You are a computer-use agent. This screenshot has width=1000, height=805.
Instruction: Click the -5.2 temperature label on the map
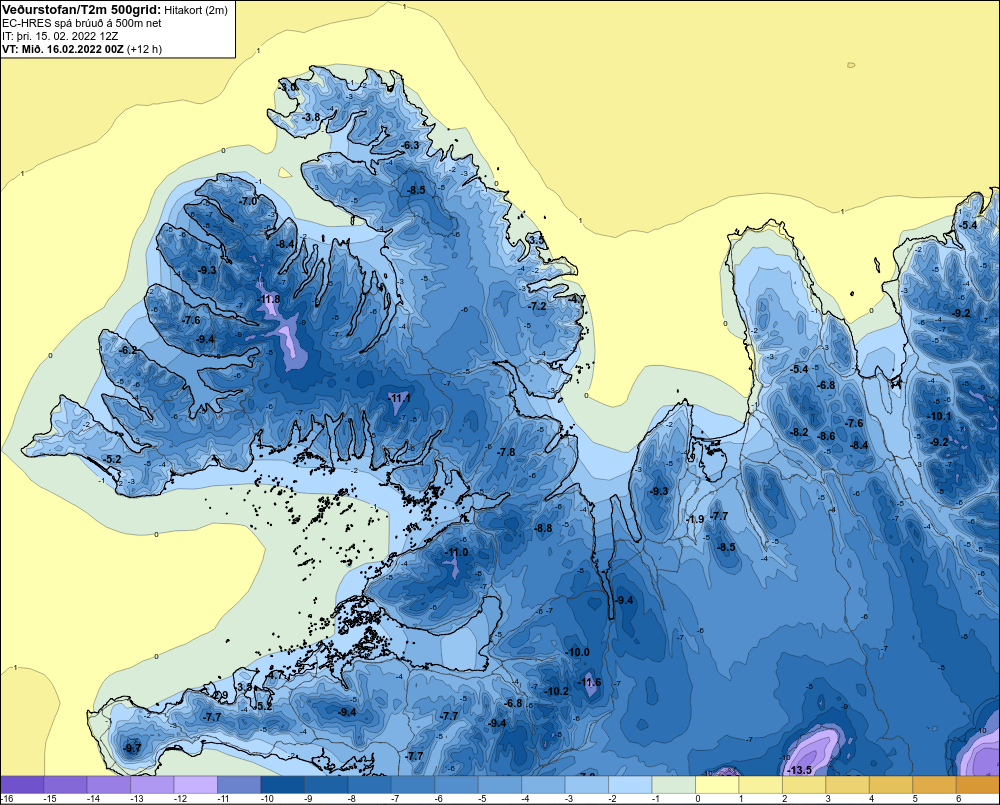[112, 459]
